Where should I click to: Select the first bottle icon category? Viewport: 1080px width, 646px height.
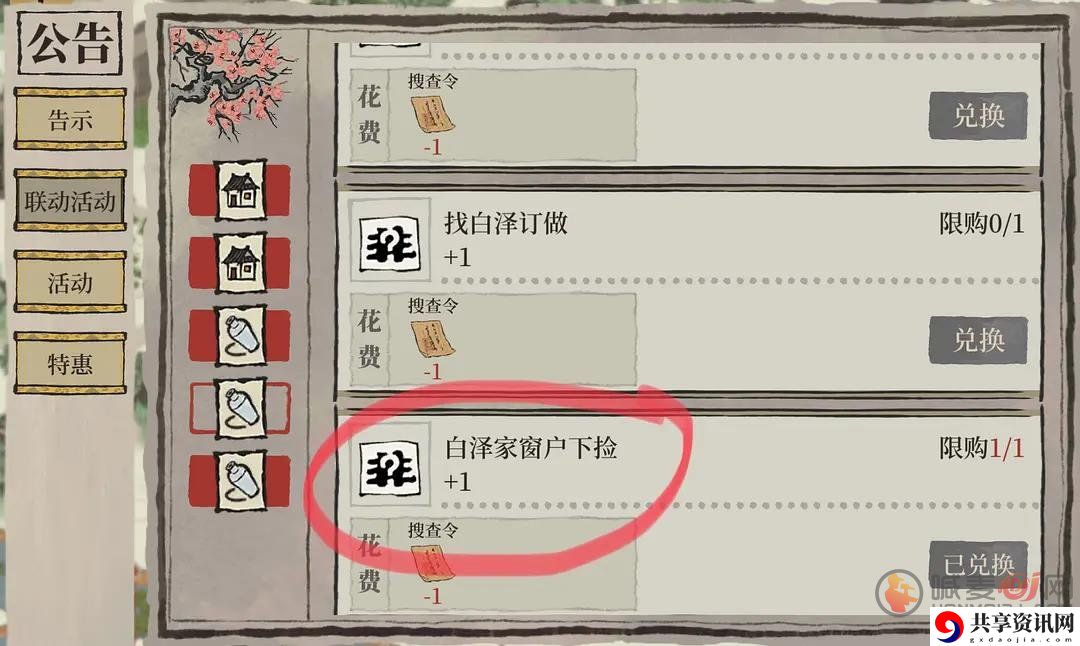tap(240, 335)
